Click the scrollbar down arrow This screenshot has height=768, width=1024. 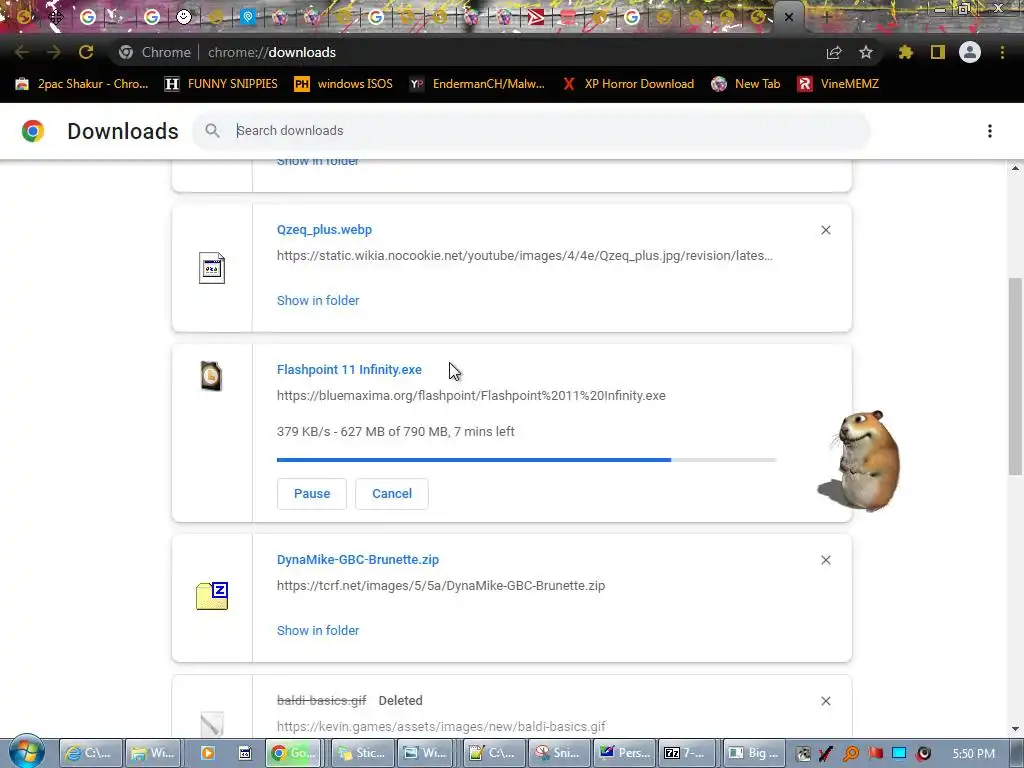pyautogui.click(x=1015, y=729)
